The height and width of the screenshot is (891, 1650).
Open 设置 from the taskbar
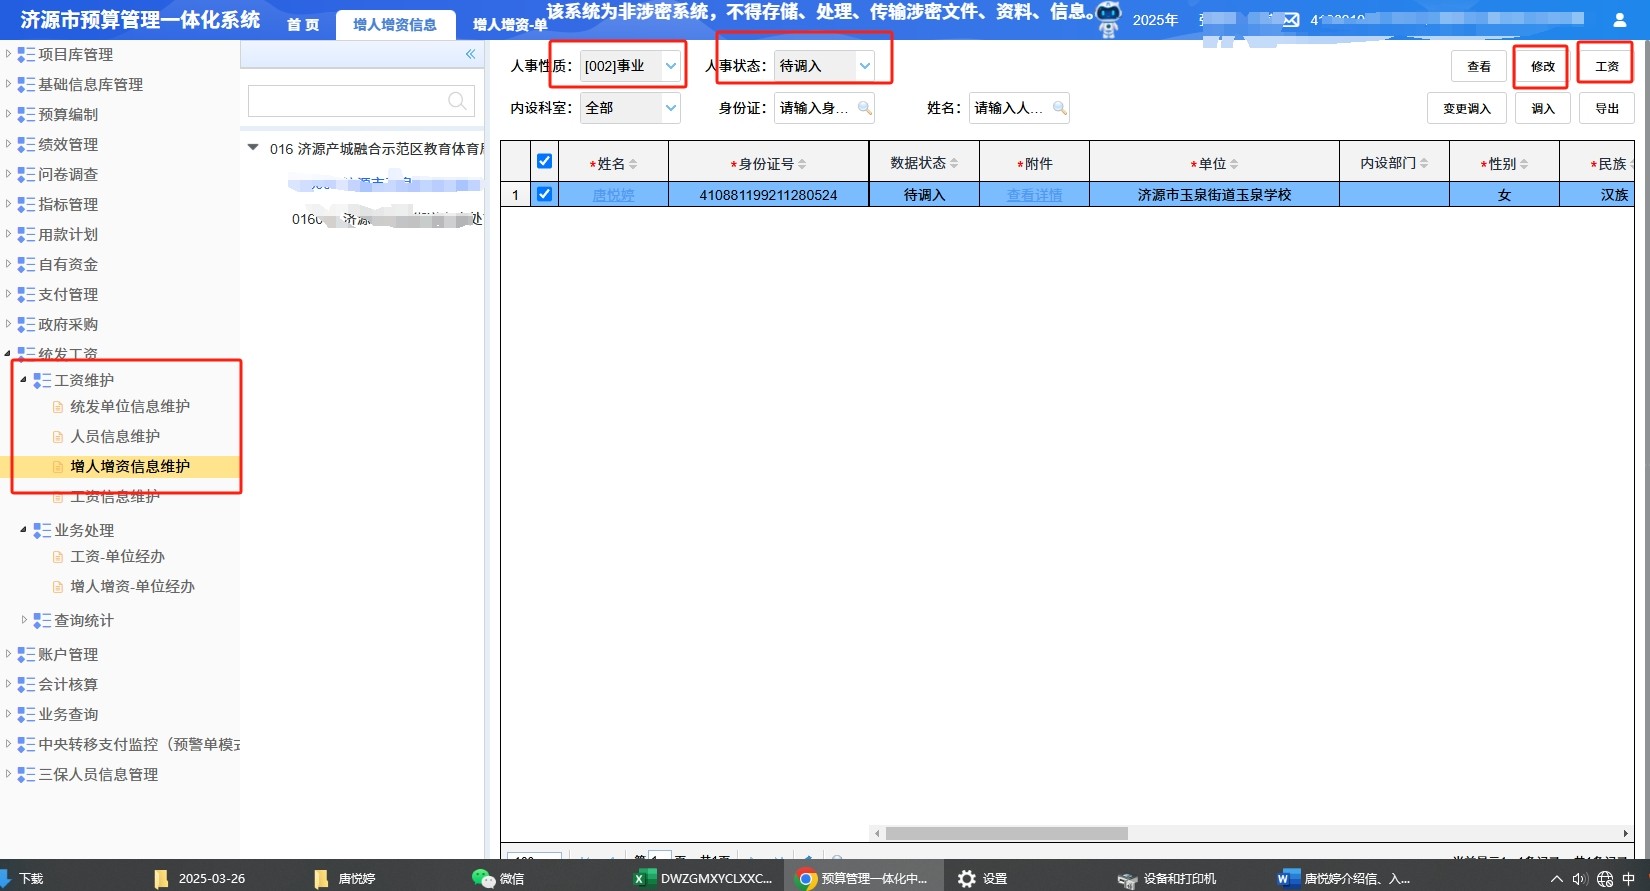pyautogui.click(x=983, y=878)
